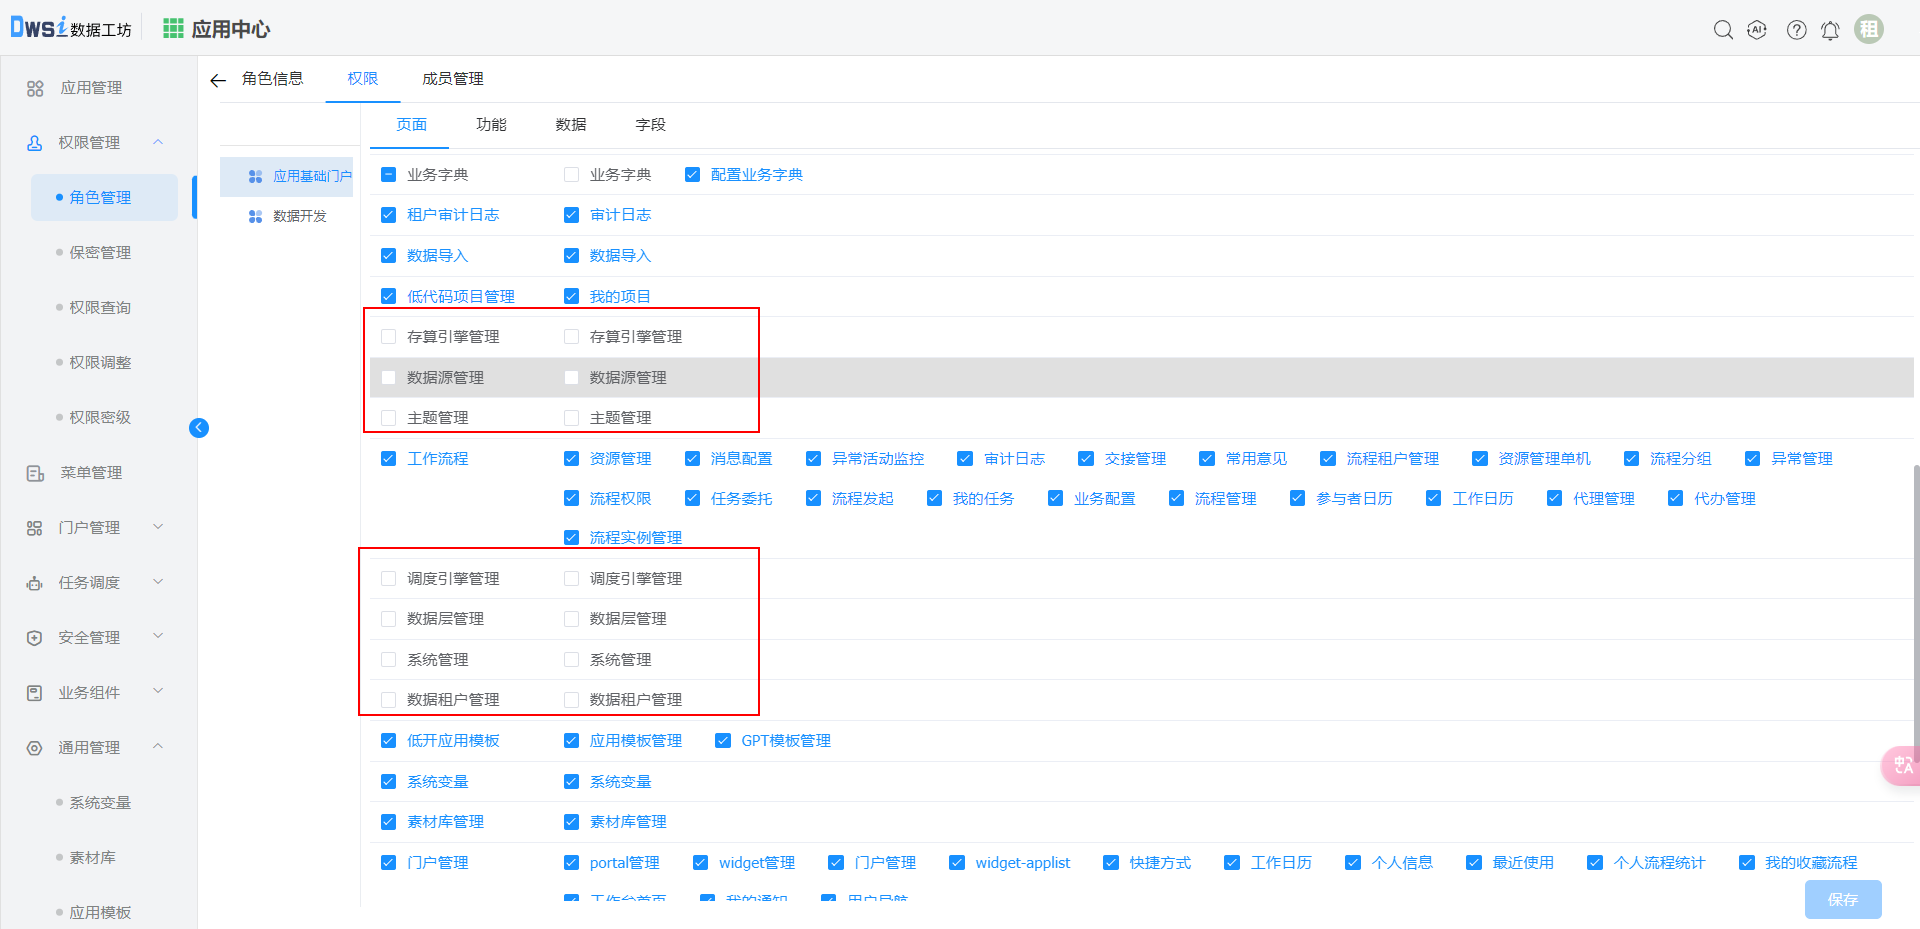Open the help question mark icon
Viewport: 1920px width, 929px height.
tap(1797, 30)
